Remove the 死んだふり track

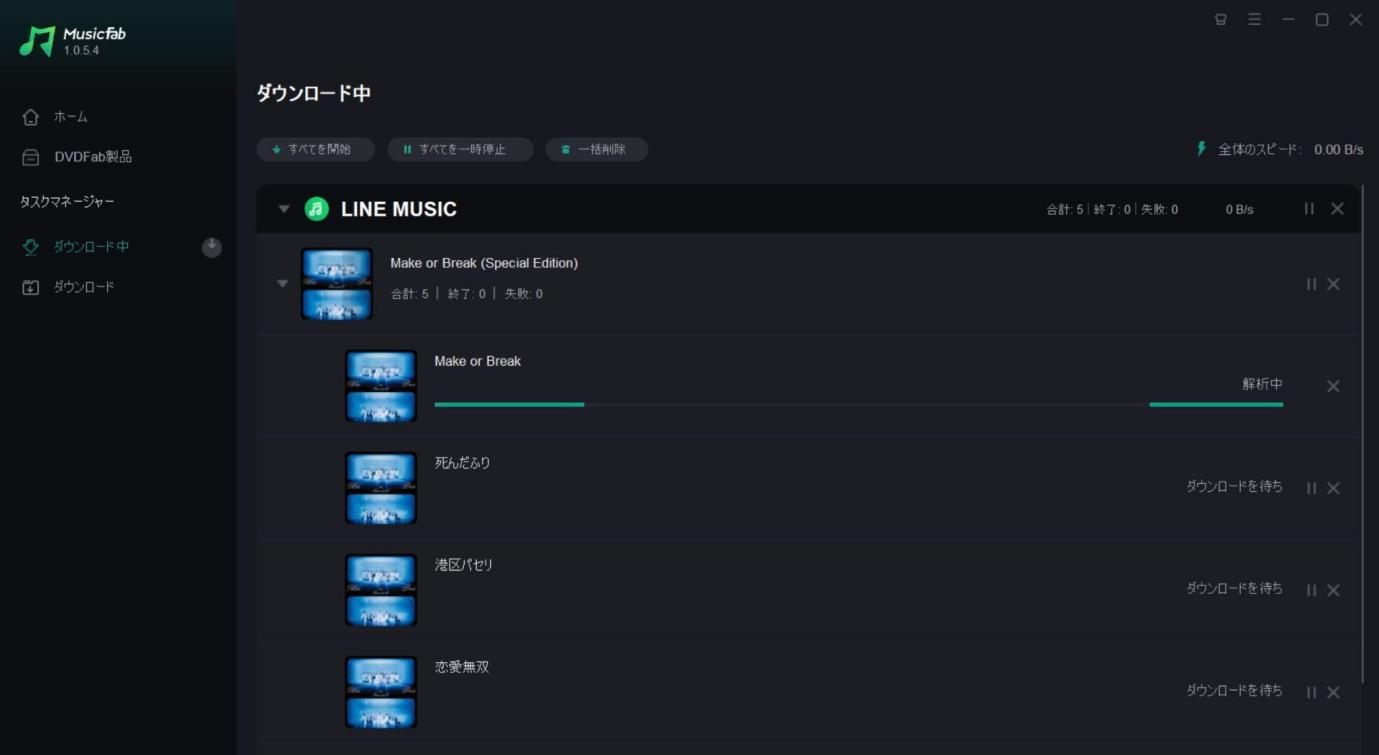coord(1333,488)
